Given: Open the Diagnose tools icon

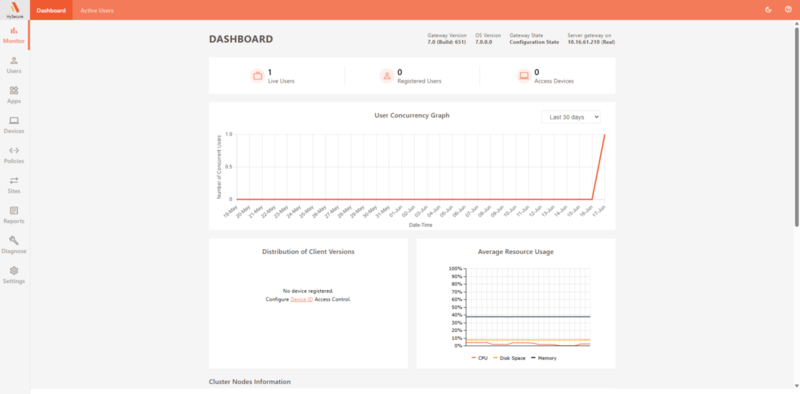Looking at the screenshot, I should point(14,240).
